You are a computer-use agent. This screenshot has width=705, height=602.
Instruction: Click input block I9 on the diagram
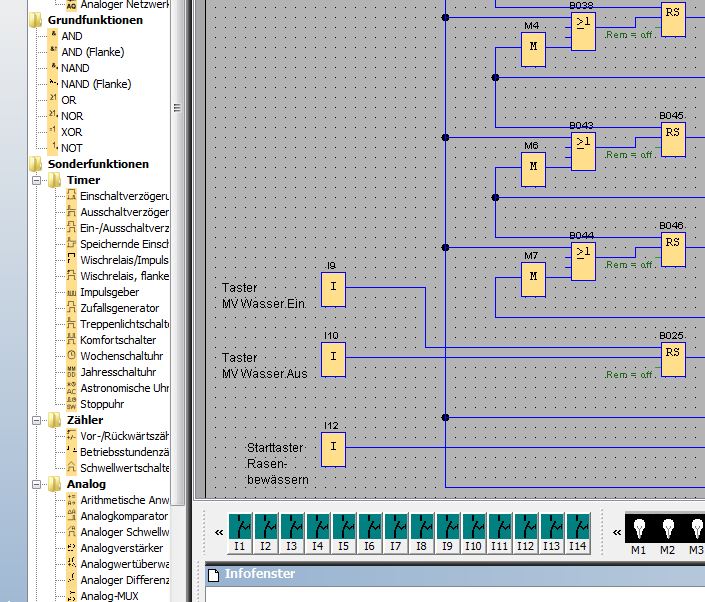pos(333,291)
